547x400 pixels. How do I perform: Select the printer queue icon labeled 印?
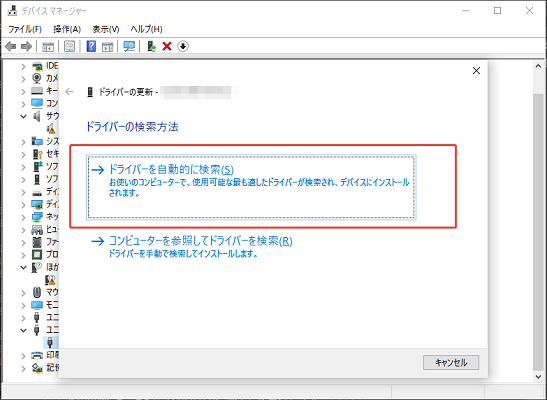coord(37,355)
